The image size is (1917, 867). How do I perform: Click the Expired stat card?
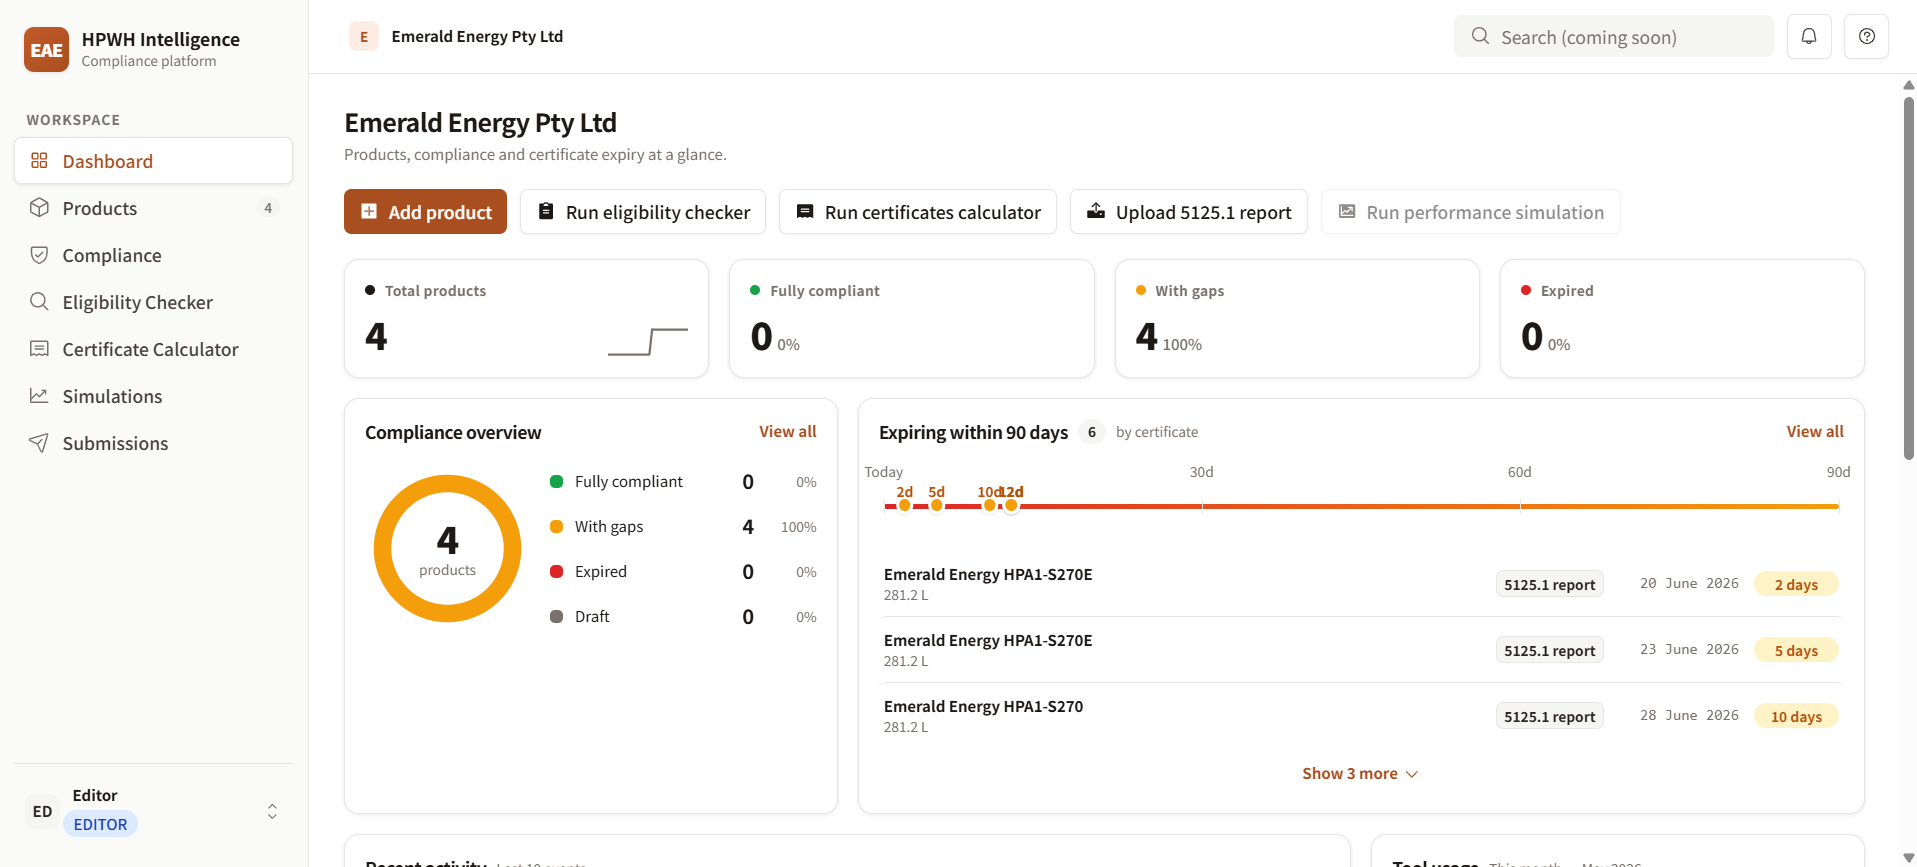pos(1682,318)
